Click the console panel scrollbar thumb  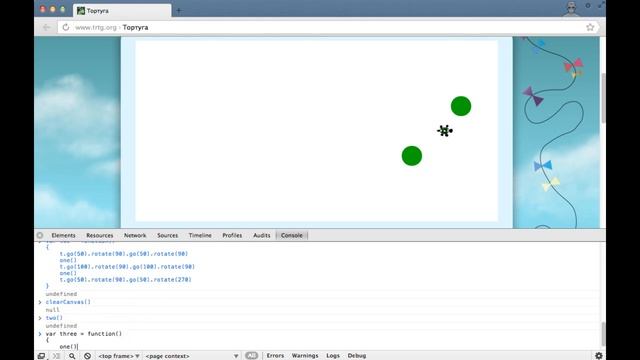603,334
